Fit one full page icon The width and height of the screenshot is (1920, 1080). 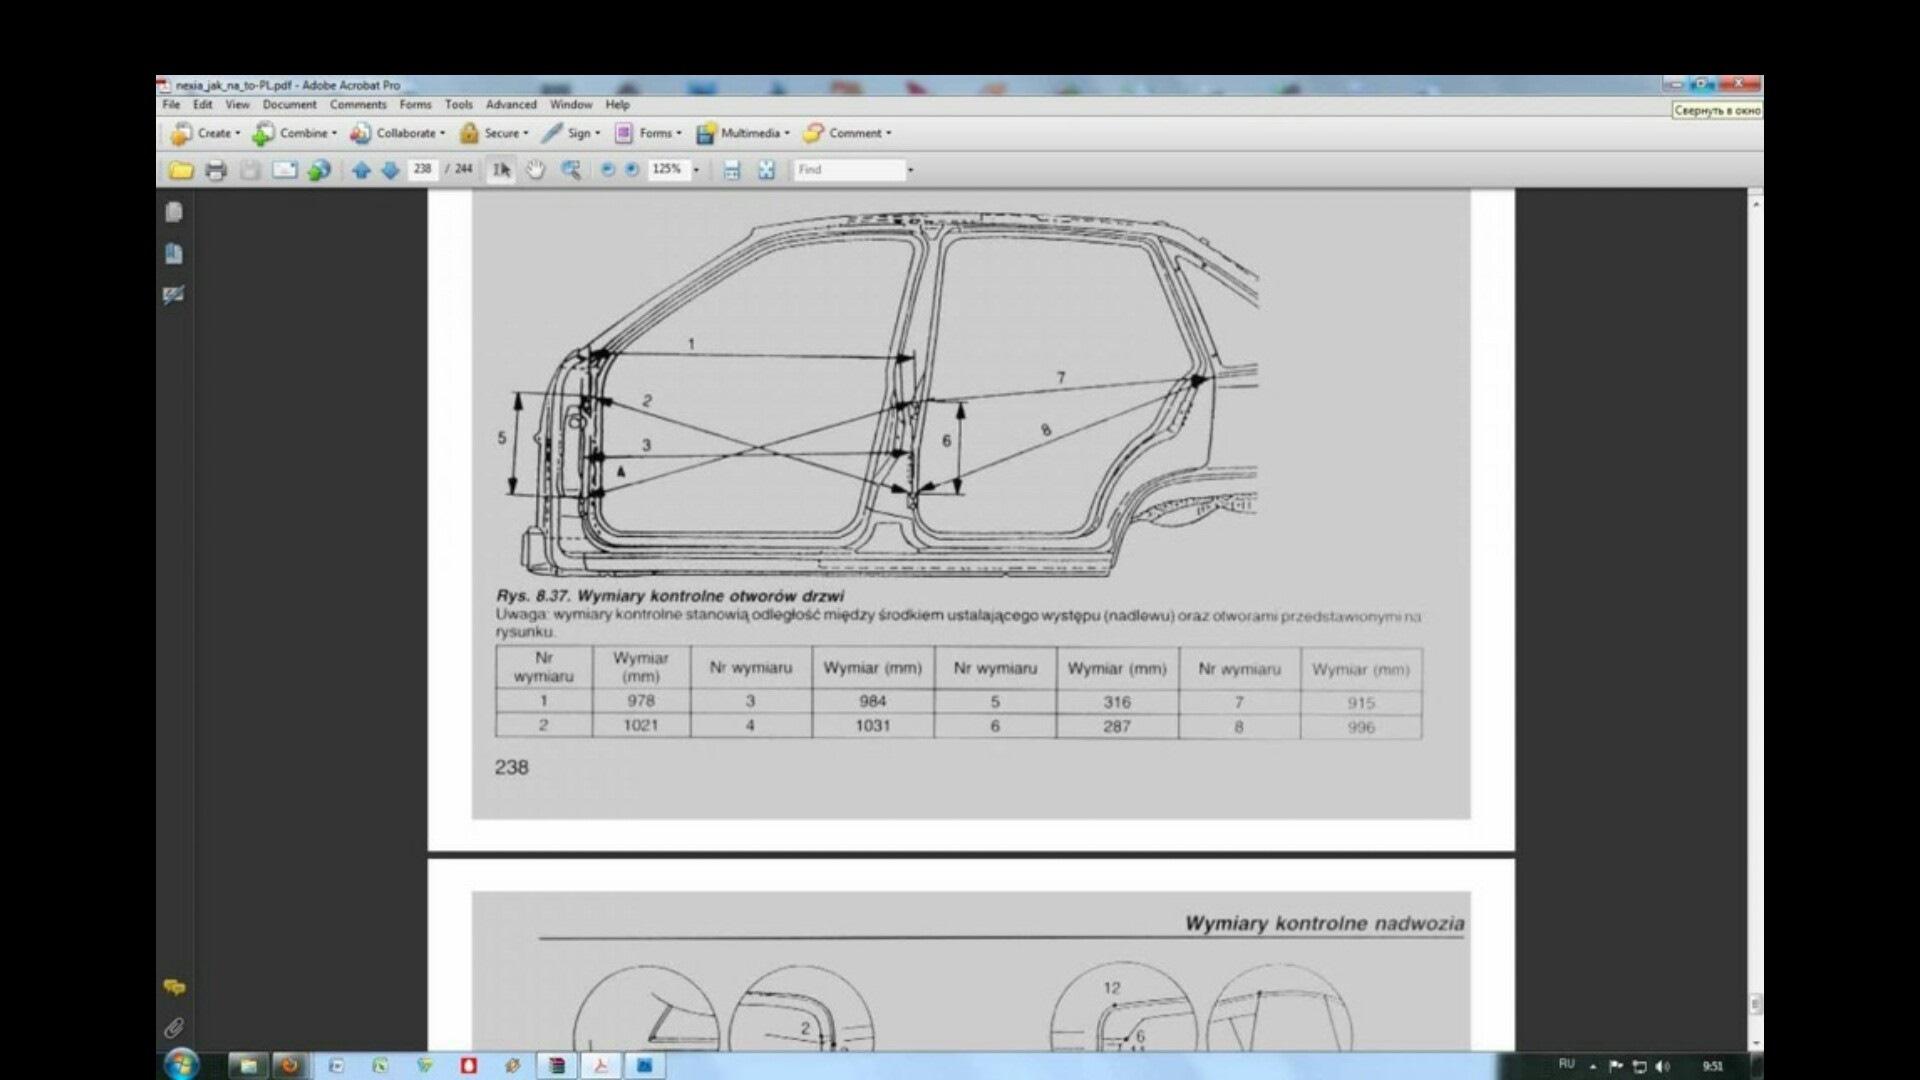click(x=766, y=170)
